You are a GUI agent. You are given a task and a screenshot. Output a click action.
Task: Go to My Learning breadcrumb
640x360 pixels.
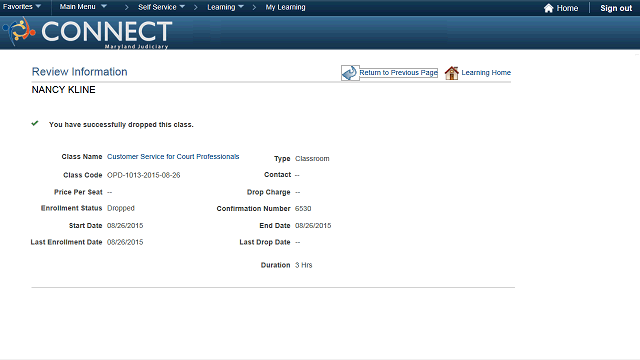click(x=285, y=7)
